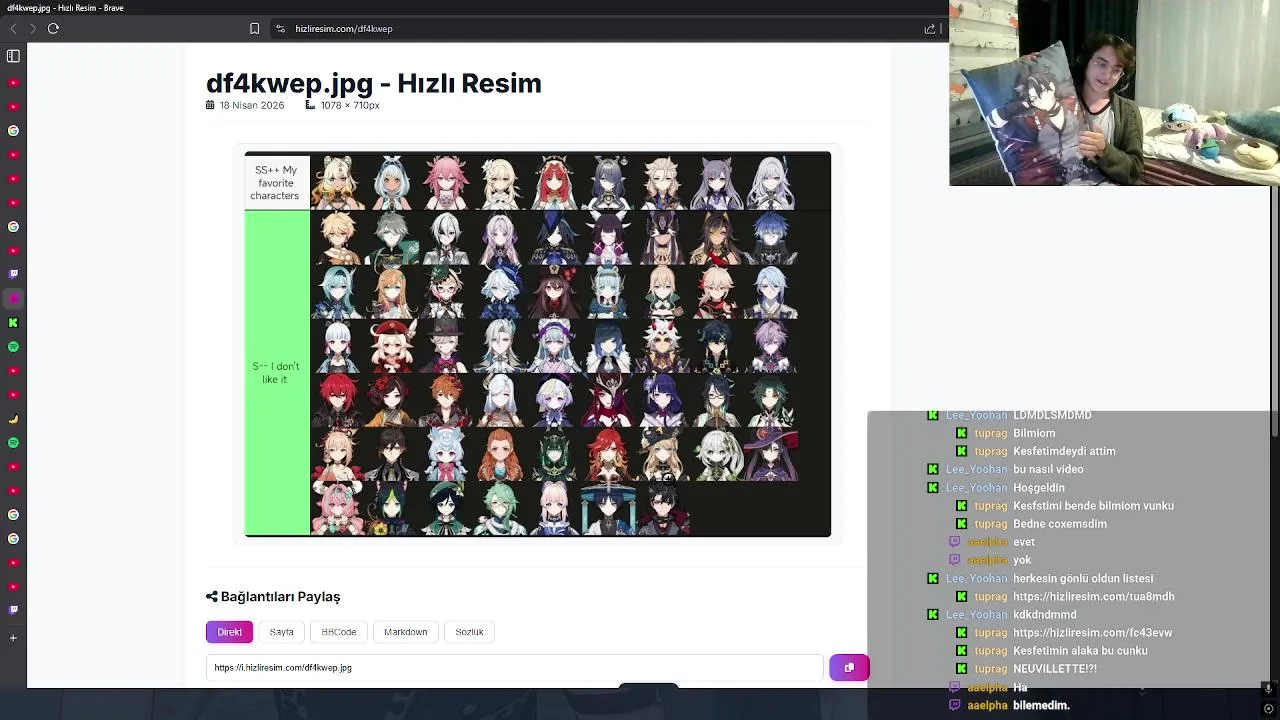The height and width of the screenshot is (720, 1280).
Task: Click the Bağlantıları Paylaş heading
Action: 280,597
